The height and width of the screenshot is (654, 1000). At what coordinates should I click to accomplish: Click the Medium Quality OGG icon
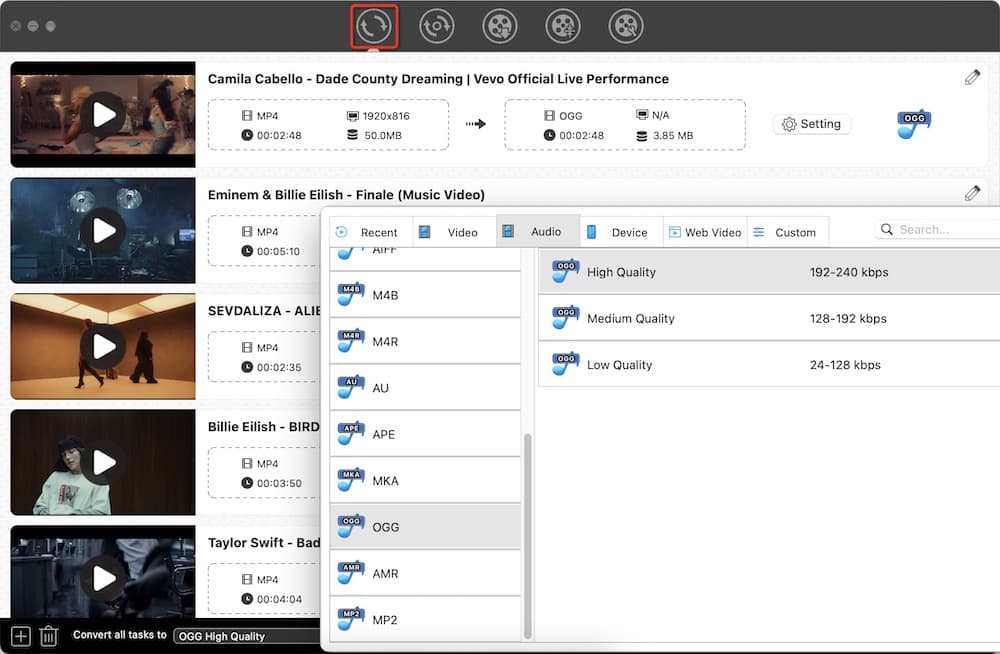[x=566, y=317]
